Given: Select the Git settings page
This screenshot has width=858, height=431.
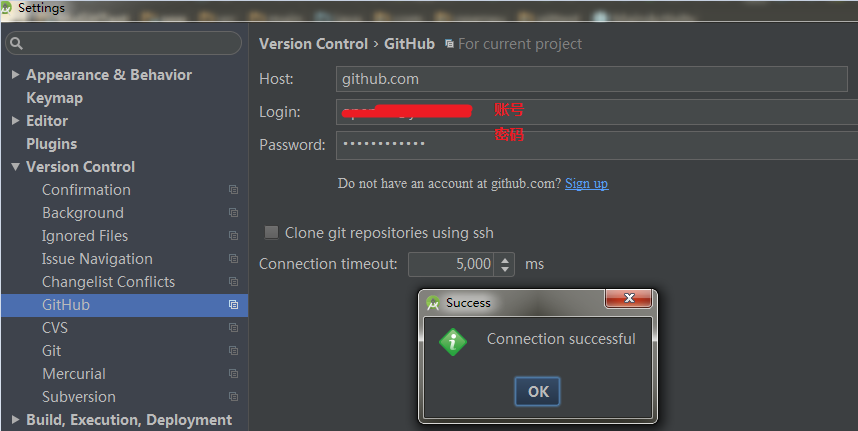Looking at the screenshot, I should coord(52,351).
